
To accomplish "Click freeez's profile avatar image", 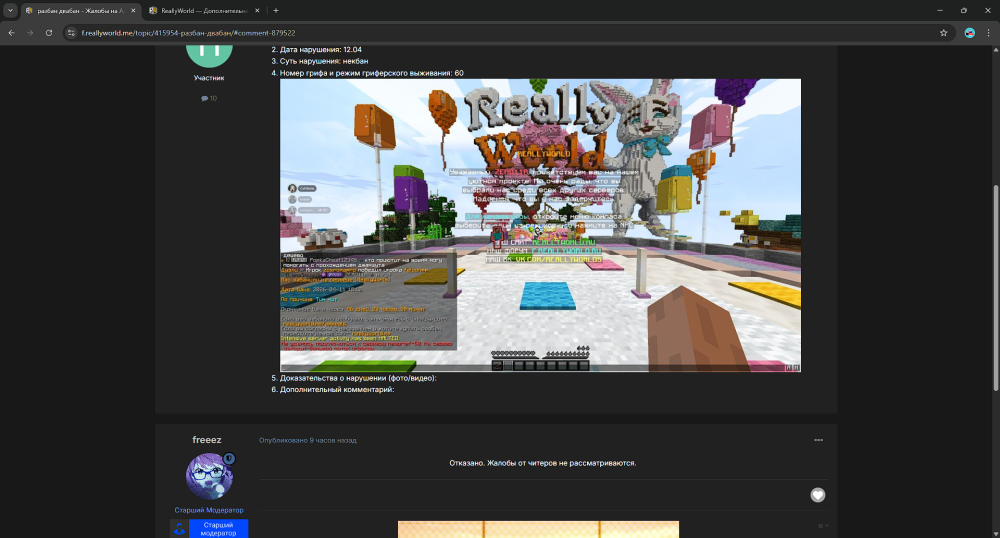I will (209, 476).
